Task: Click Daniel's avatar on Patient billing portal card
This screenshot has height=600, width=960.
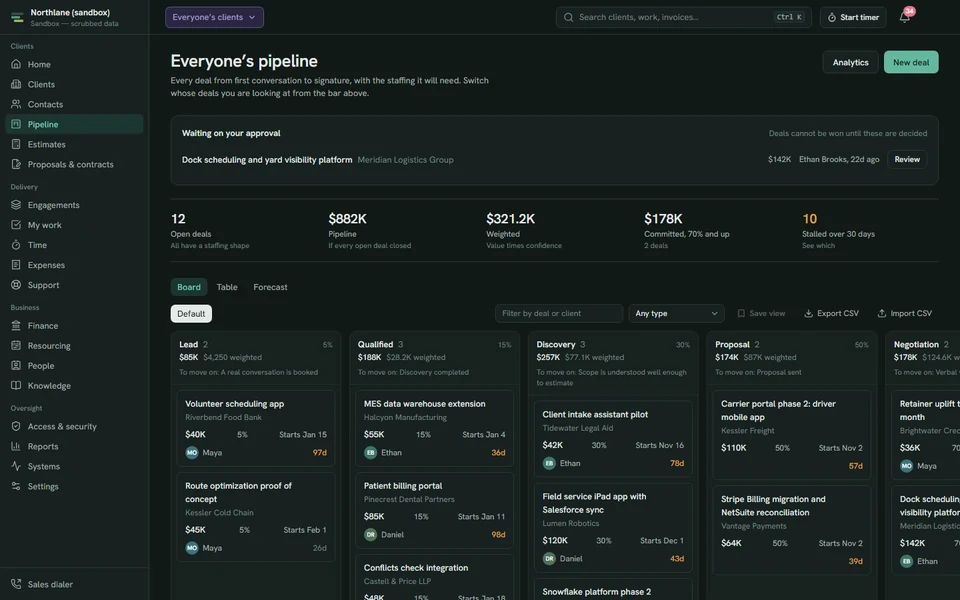Action: [370, 534]
